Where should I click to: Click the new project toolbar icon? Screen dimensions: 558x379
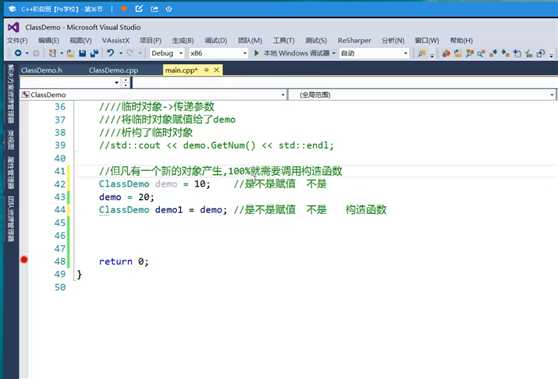click(52, 53)
